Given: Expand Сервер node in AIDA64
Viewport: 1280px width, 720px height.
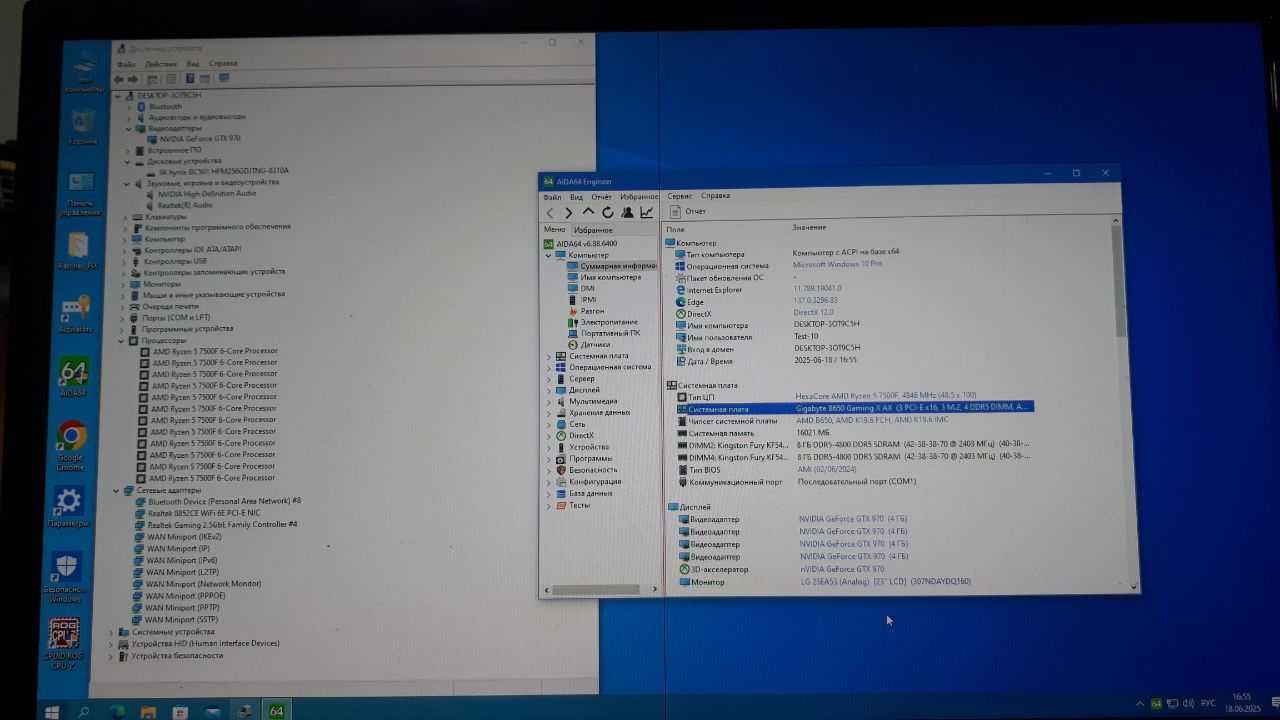Looking at the screenshot, I should tap(548, 379).
